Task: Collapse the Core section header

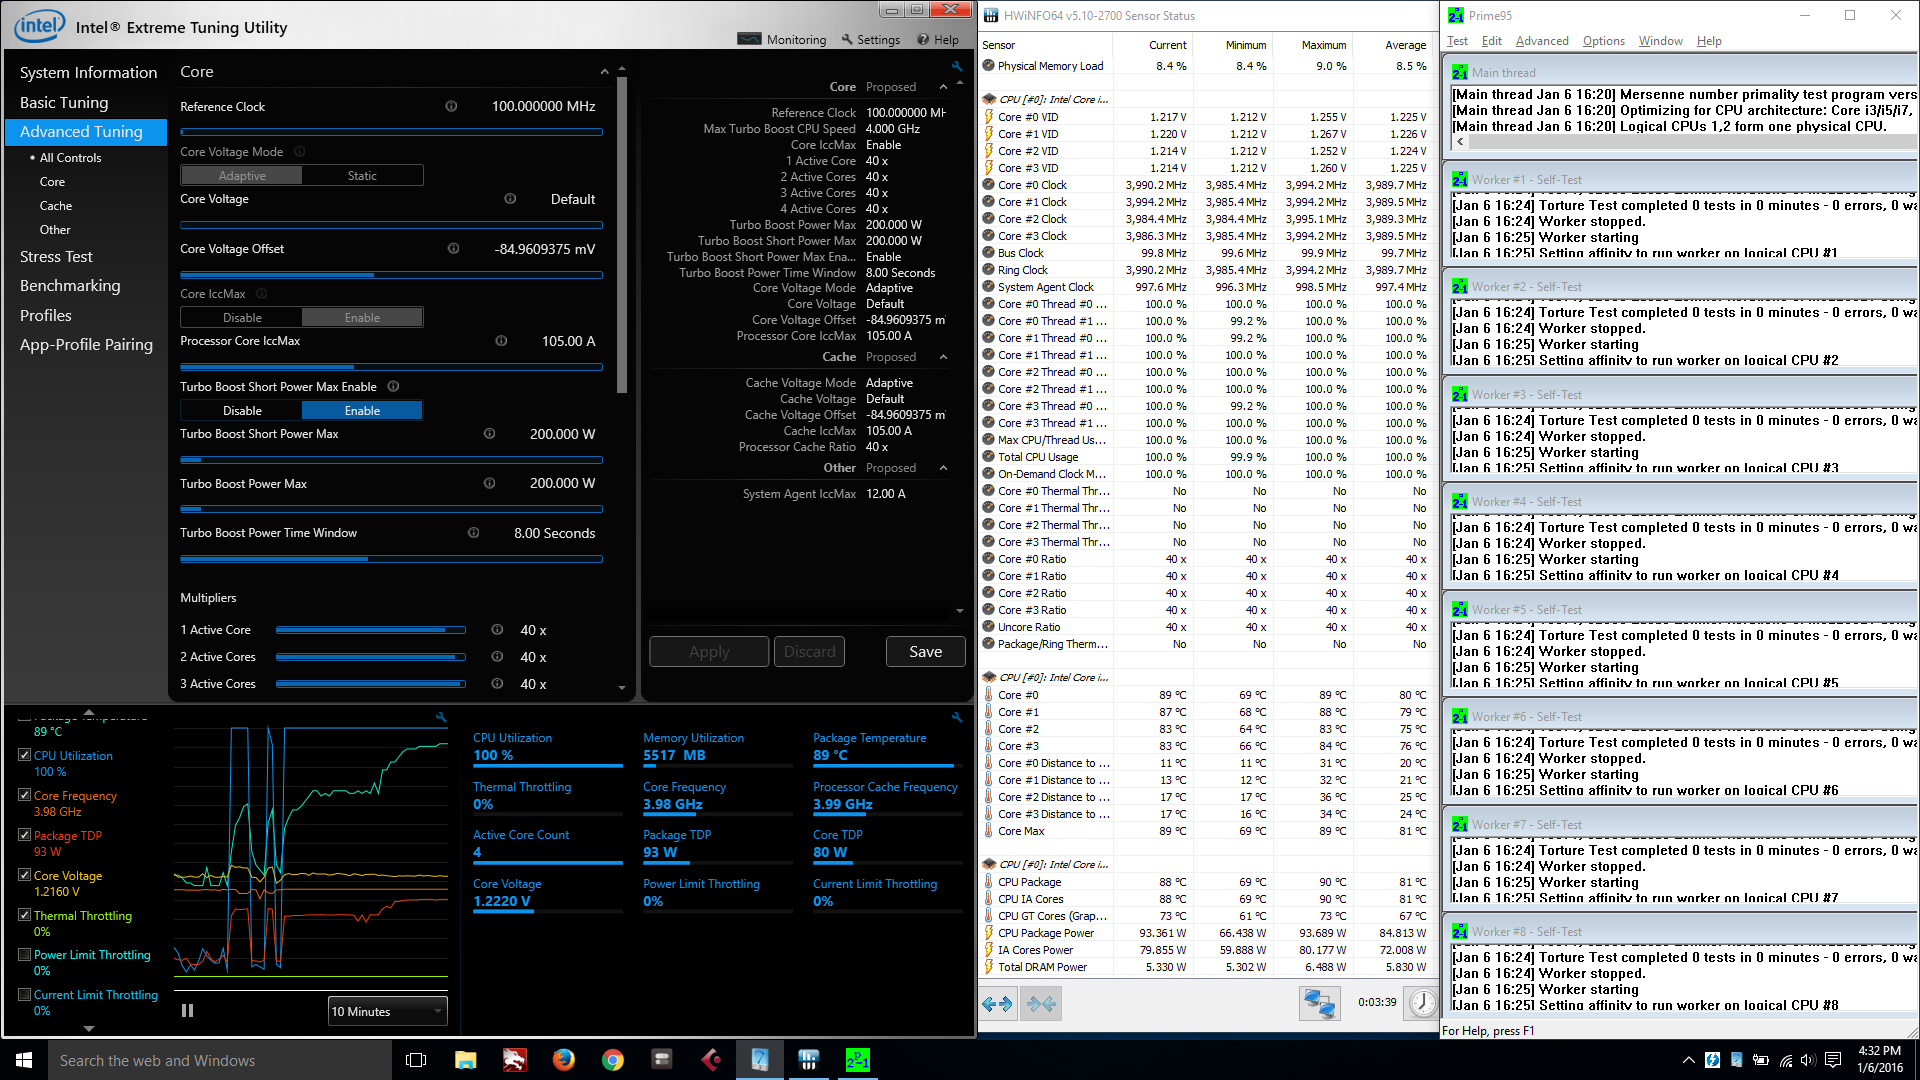Action: (604, 72)
